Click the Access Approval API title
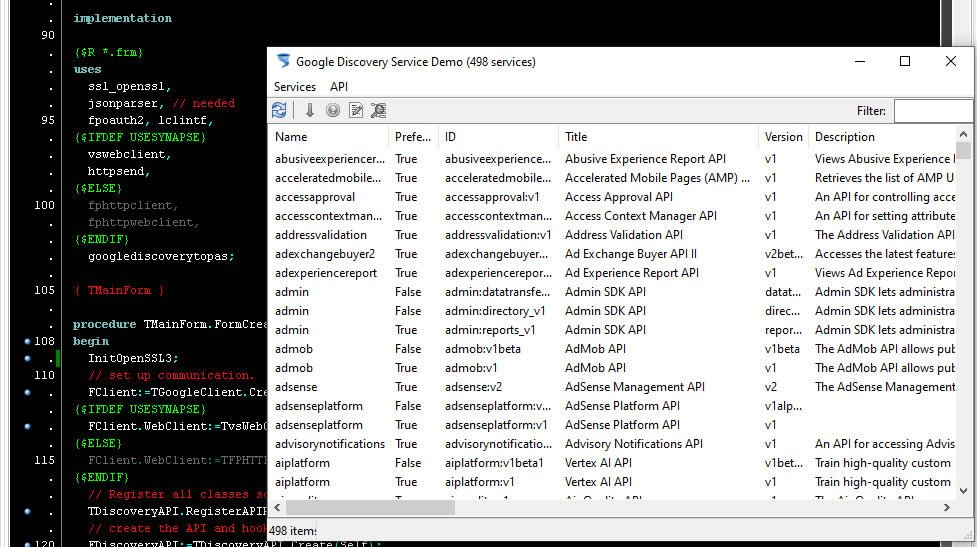Viewport: 977px width, 547px height. [619, 197]
